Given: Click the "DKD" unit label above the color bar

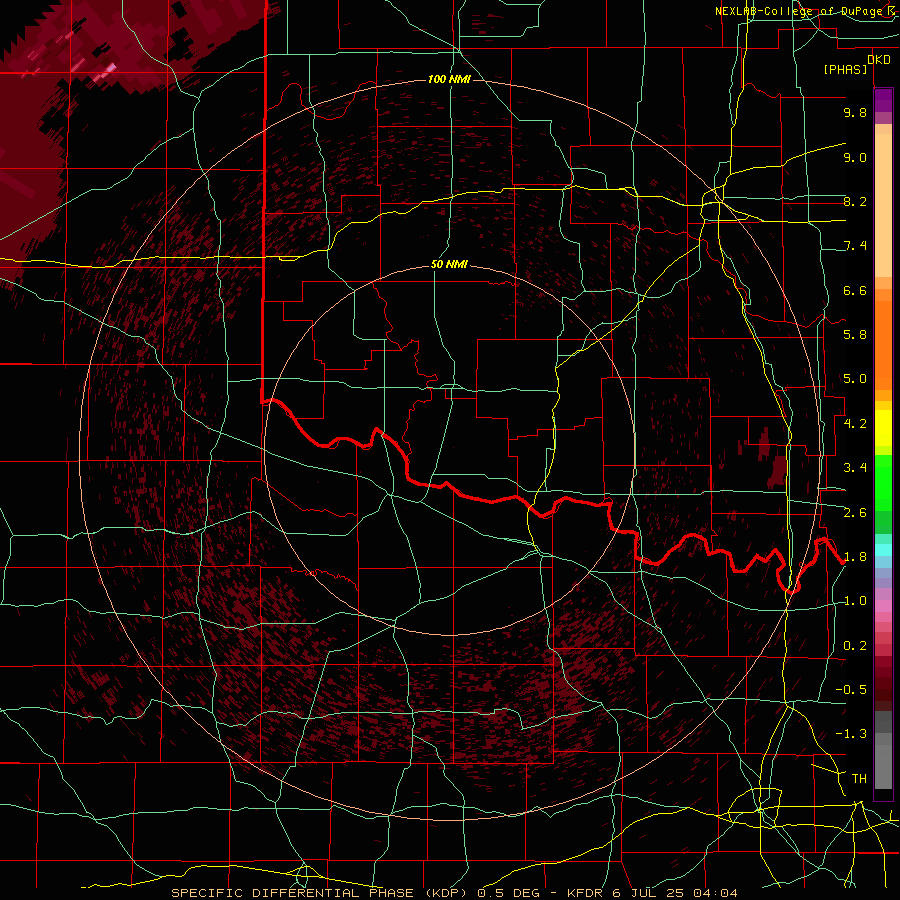Looking at the screenshot, I should 879,60.
